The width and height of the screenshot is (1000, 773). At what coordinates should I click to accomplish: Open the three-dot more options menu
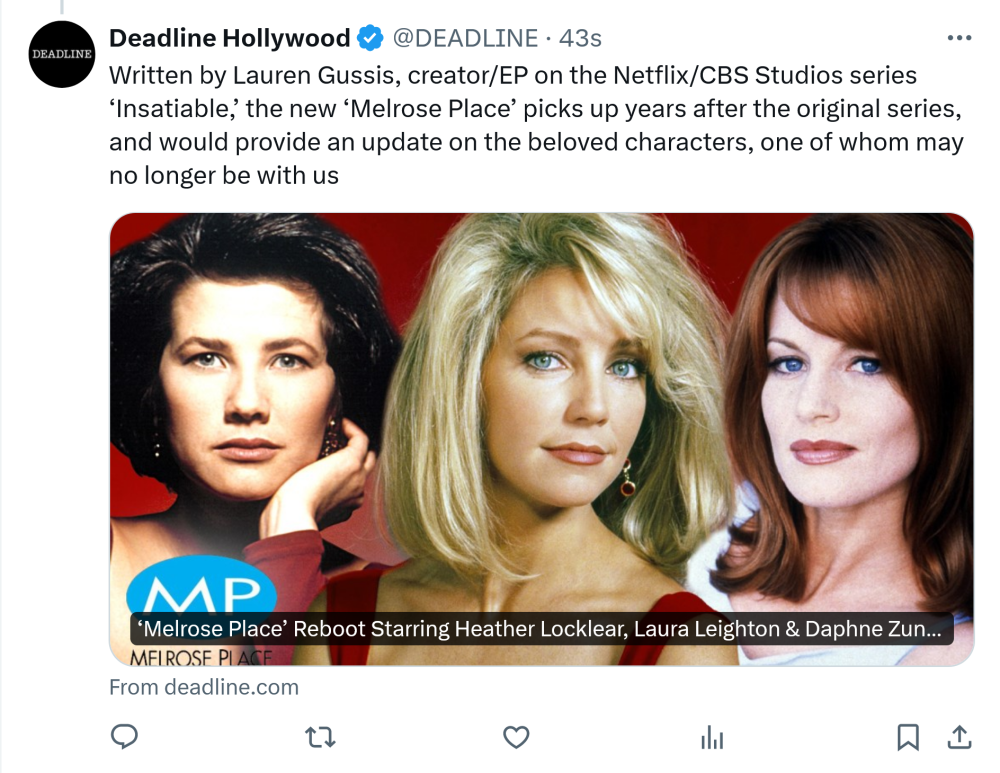(959, 38)
